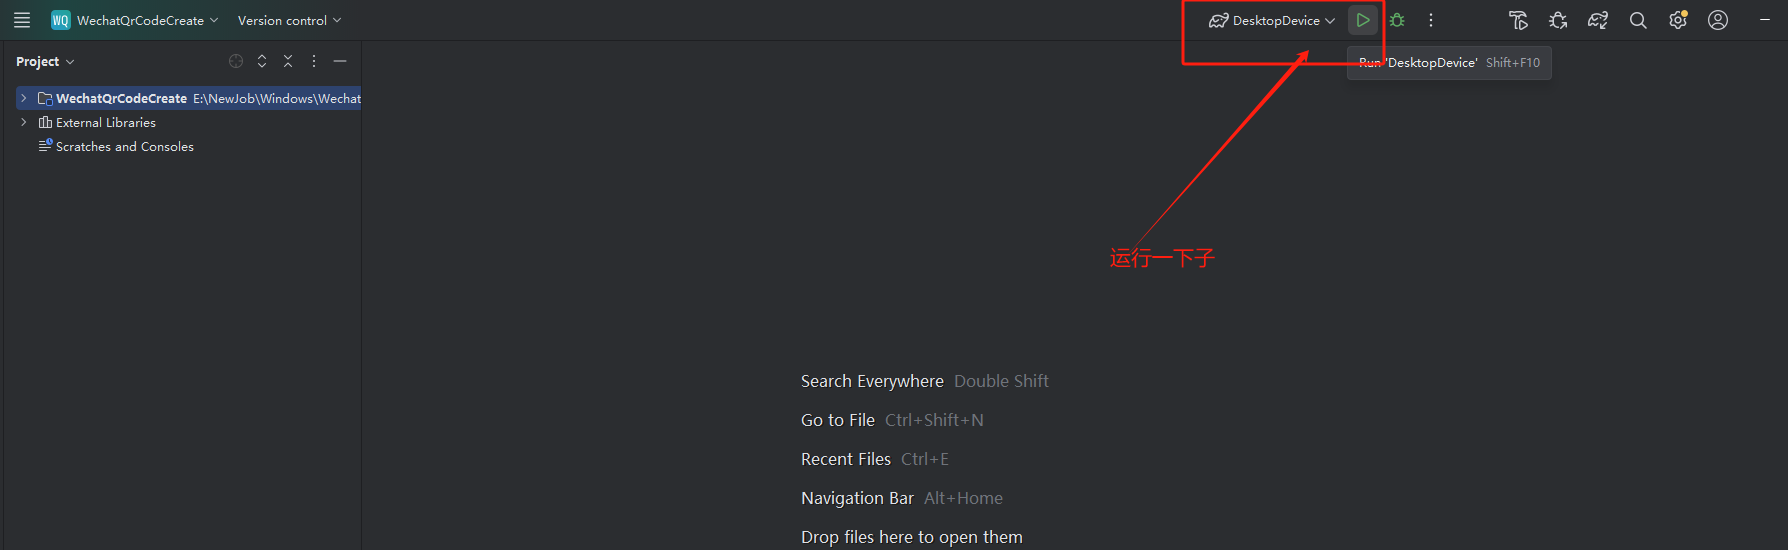Open more run actions menu
1788x550 pixels.
point(1431,20)
